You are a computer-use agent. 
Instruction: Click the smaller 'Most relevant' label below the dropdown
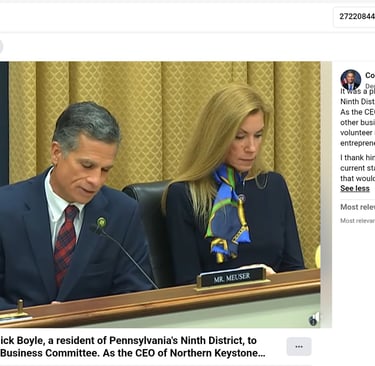[358, 220]
